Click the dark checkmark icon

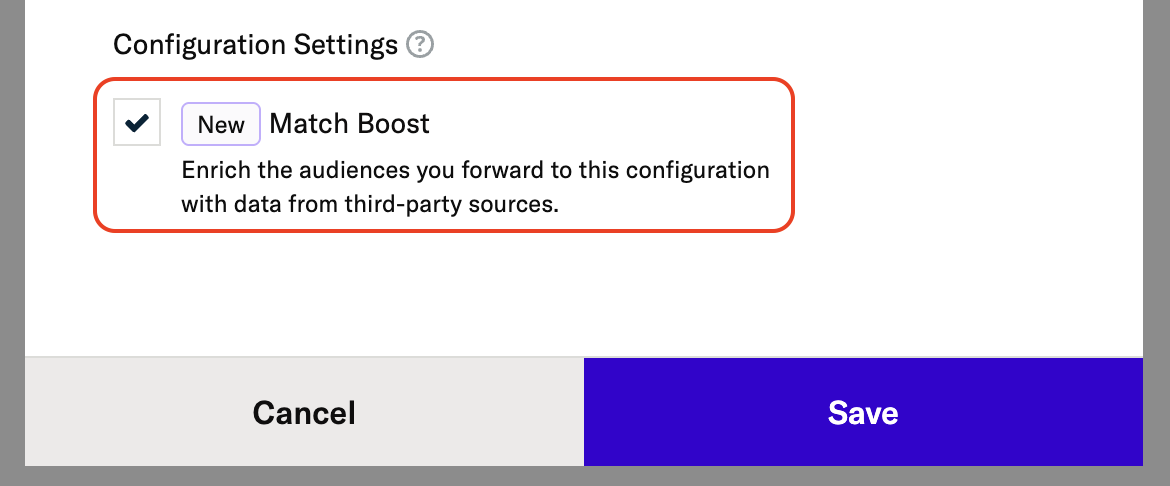[x=137, y=123]
